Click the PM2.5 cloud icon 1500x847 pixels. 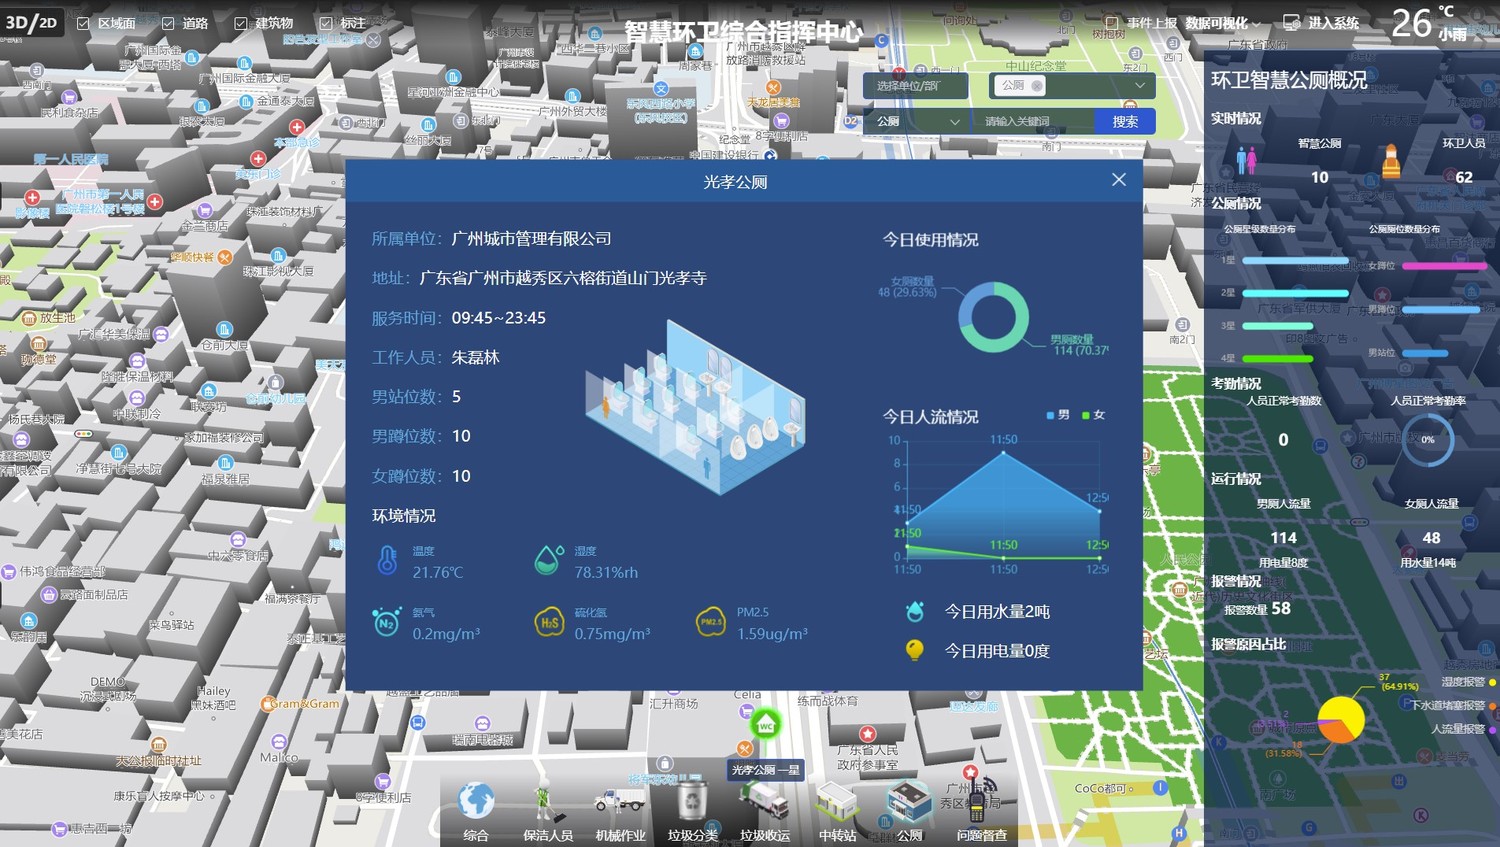(x=710, y=622)
